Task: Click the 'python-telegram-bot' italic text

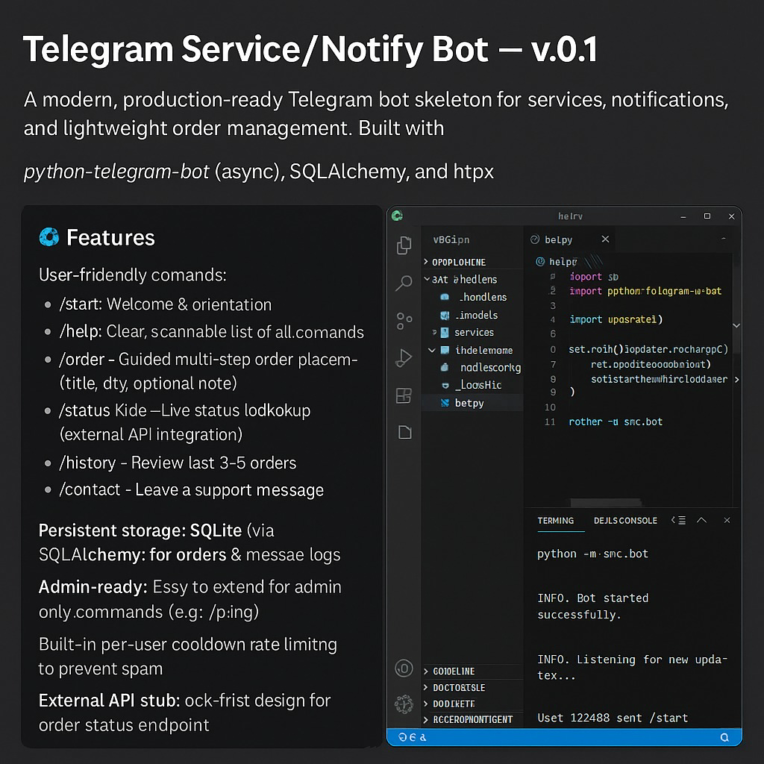Action: pos(116,172)
